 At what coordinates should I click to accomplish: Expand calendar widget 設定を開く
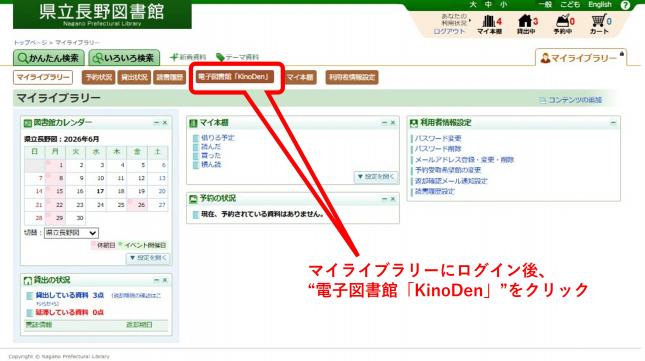pos(148,258)
